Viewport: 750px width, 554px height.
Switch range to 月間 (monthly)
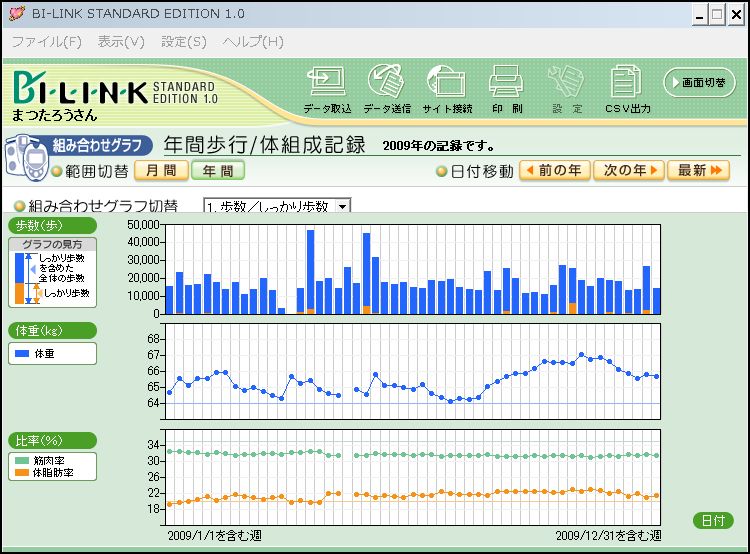coord(160,171)
